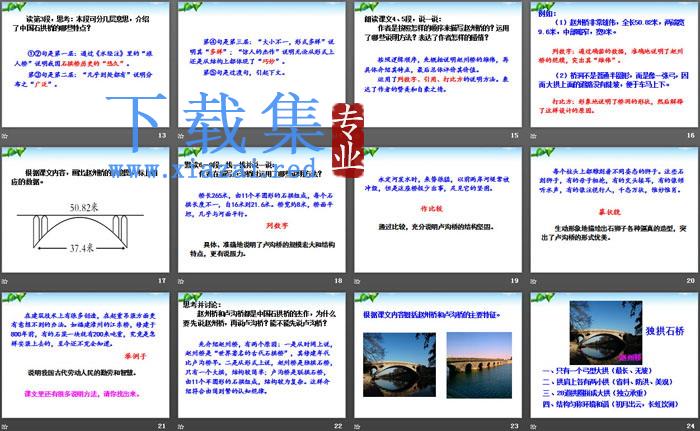Select slide 19 thumbnail mentioning 作比较

click(x=438, y=210)
